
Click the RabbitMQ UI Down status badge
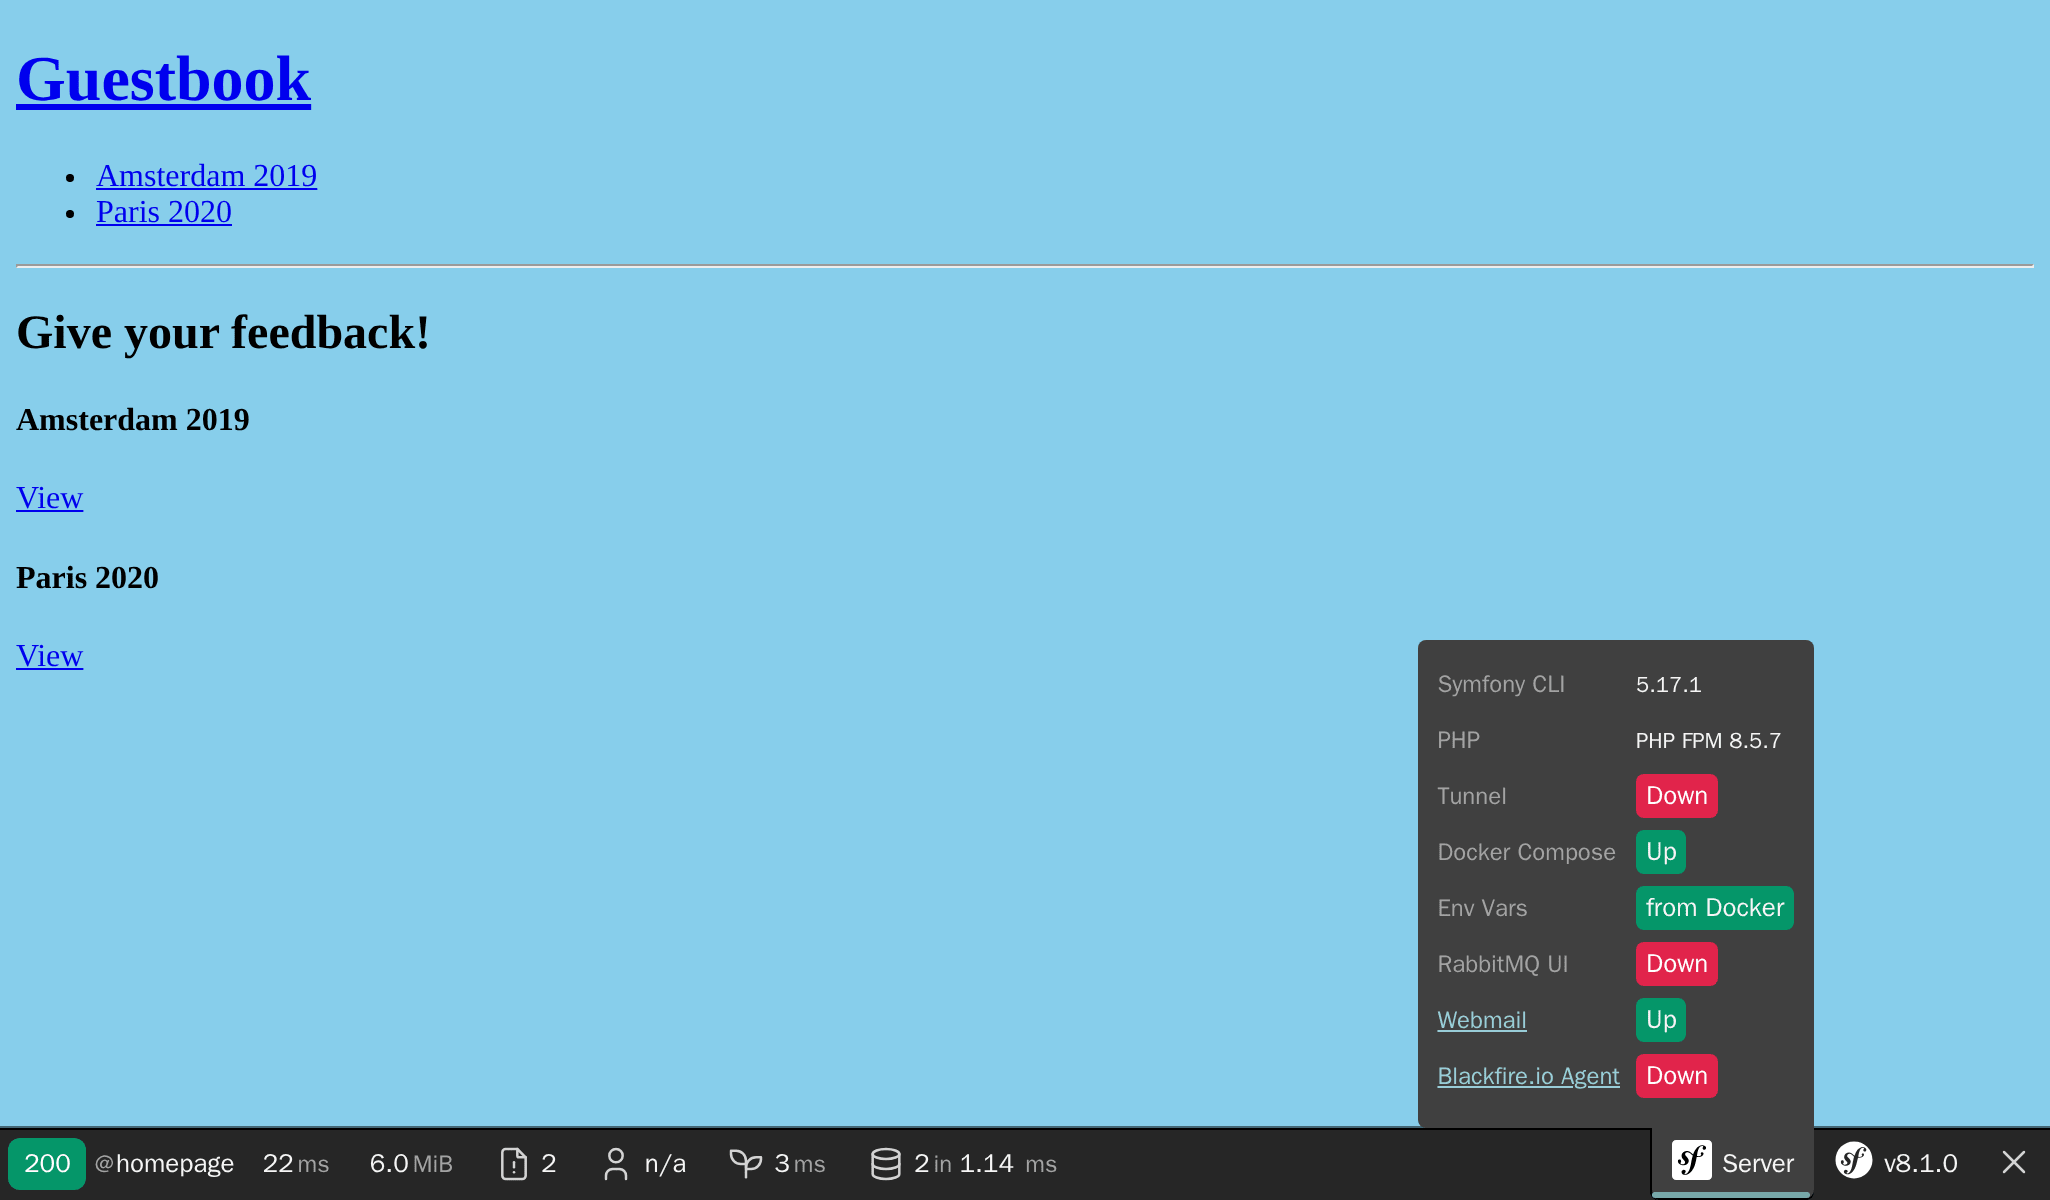tap(1677, 964)
